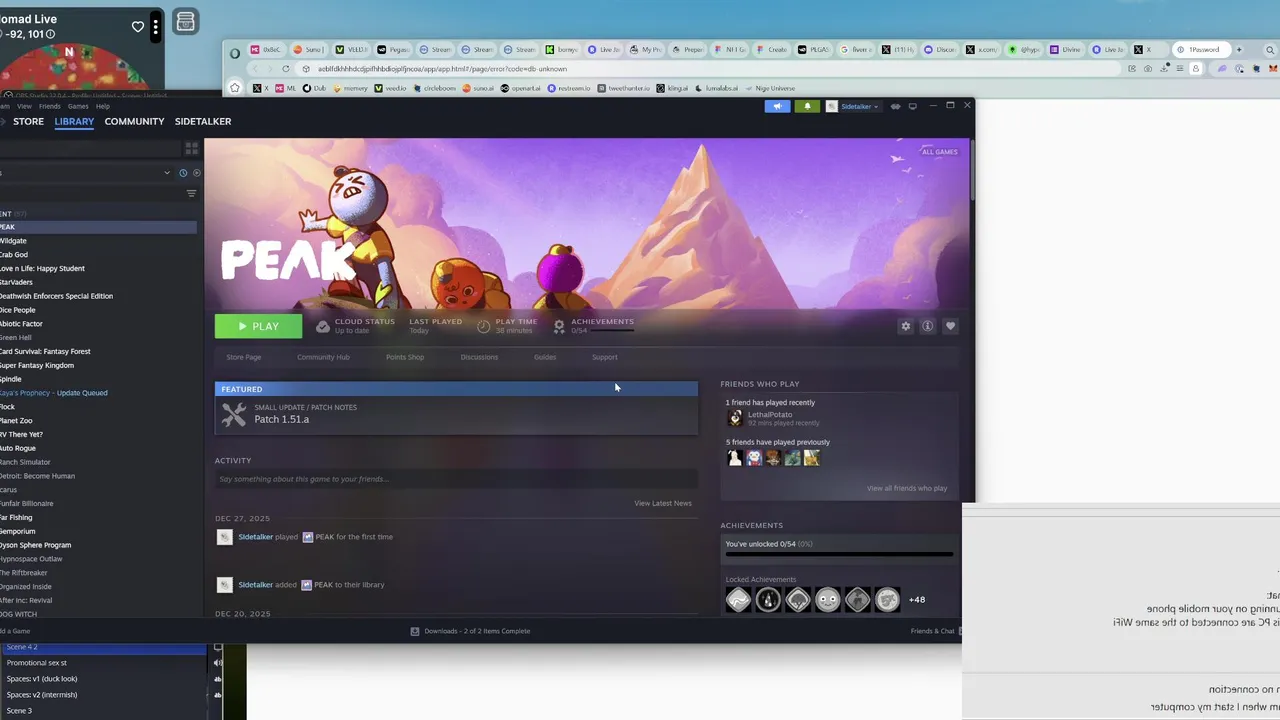Open the SIDETALKER profile tab
1280x720 pixels.
(x=203, y=121)
